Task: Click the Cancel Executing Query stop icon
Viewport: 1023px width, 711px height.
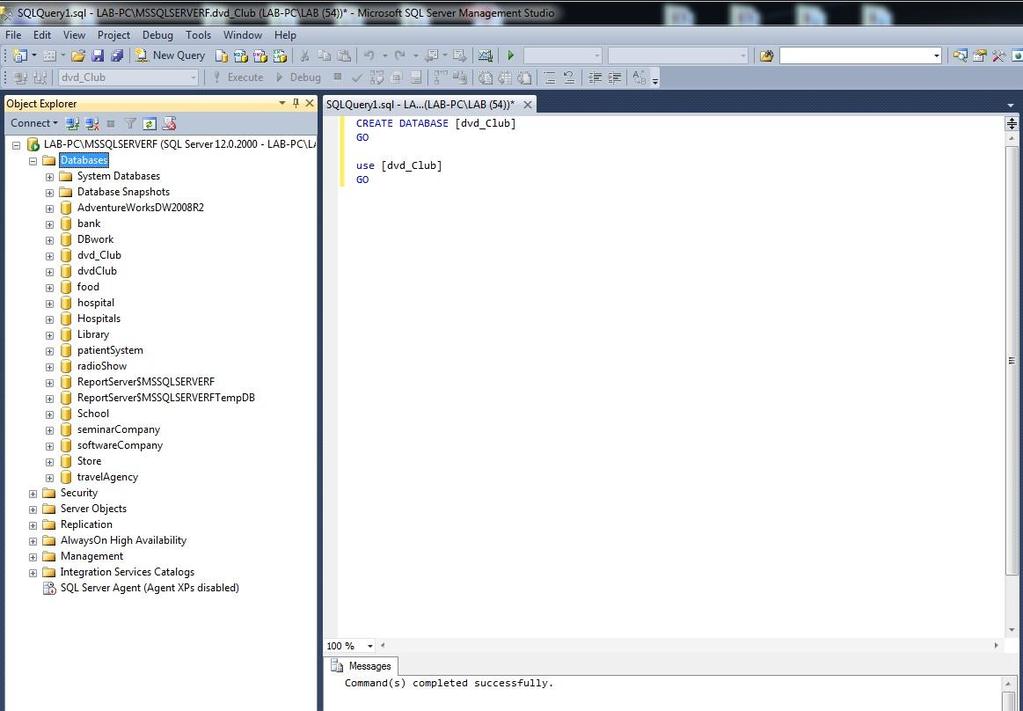Action: click(x=337, y=77)
